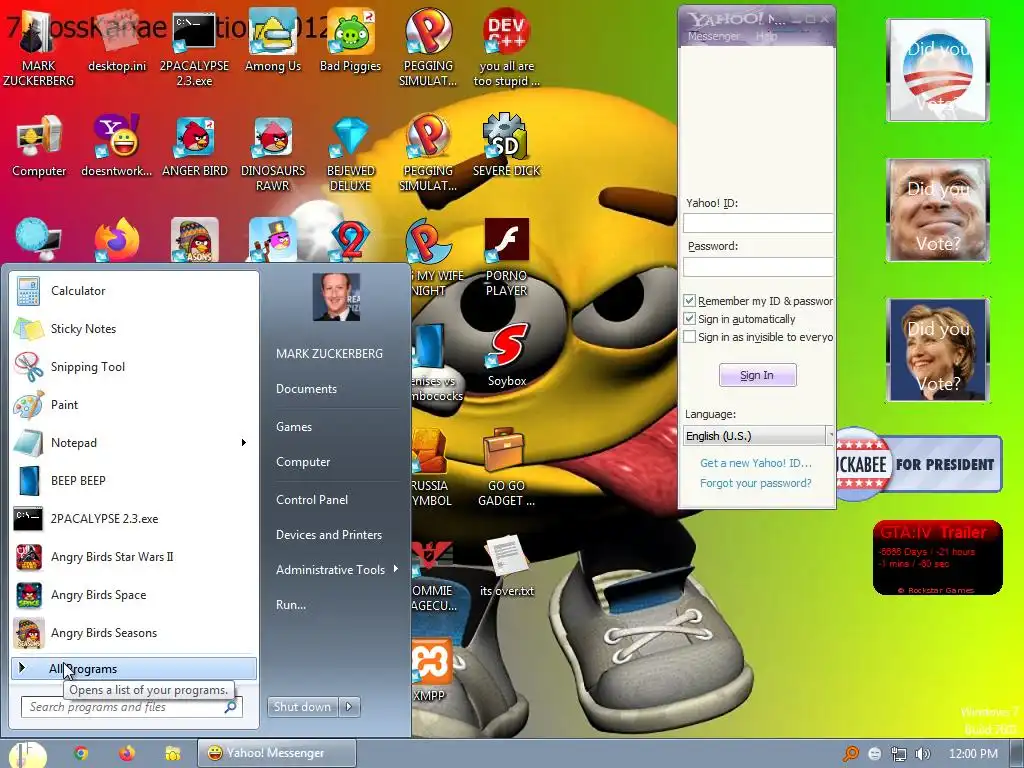
Task: Open Angry Birds Star Wars II entry
Action: pos(133,556)
